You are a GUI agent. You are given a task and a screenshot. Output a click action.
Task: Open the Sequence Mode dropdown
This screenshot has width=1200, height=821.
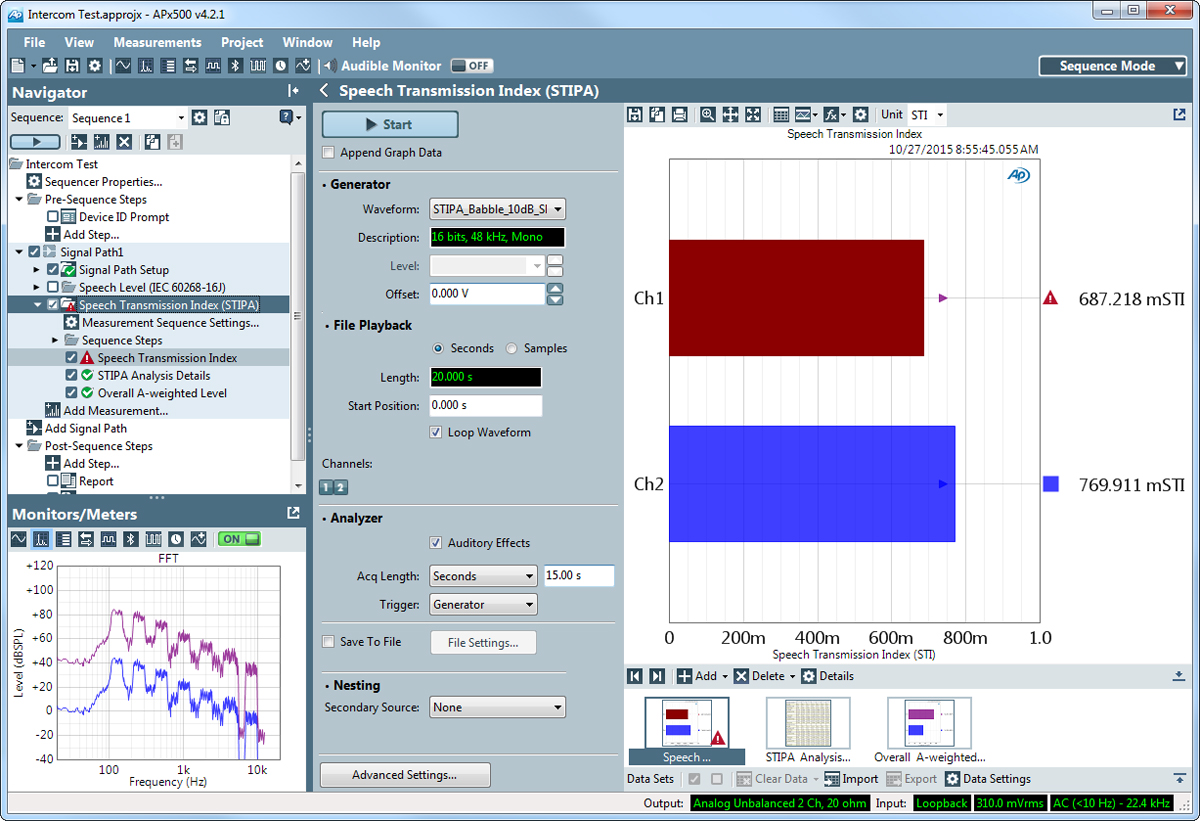[1111, 66]
